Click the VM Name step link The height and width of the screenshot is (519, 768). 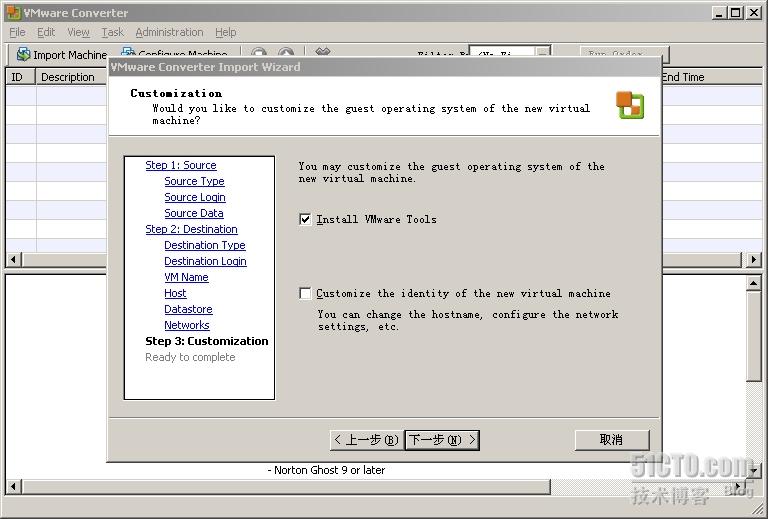tap(186, 277)
